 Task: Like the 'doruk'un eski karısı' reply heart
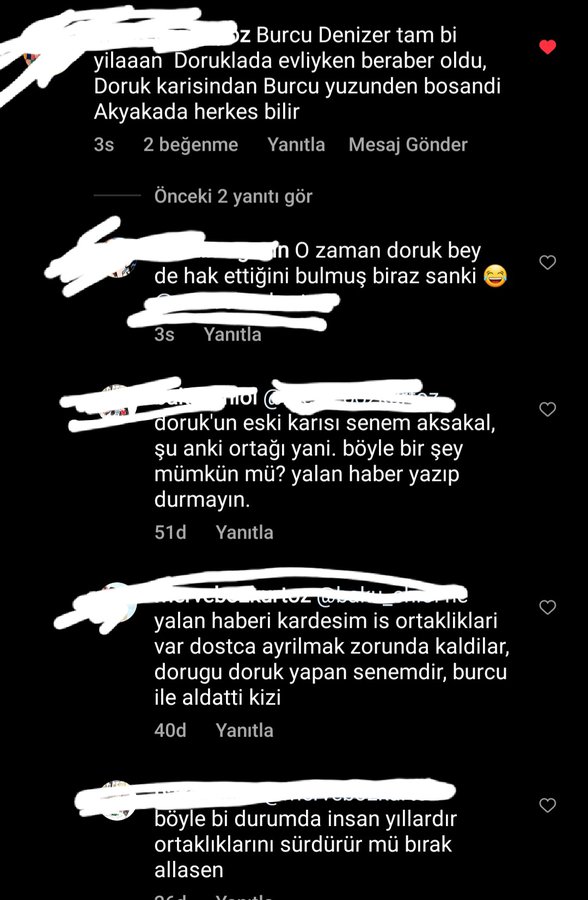point(548,409)
